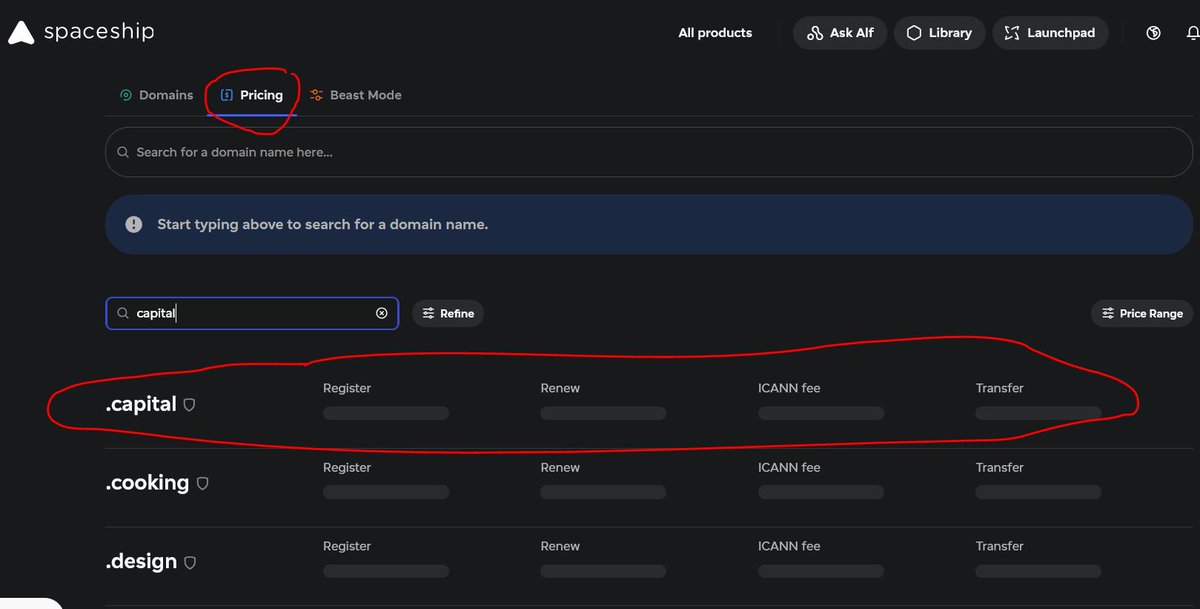Screen dimensions: 1200x609
Task: Open the All products menu
Action: click(x=715, y=33)
